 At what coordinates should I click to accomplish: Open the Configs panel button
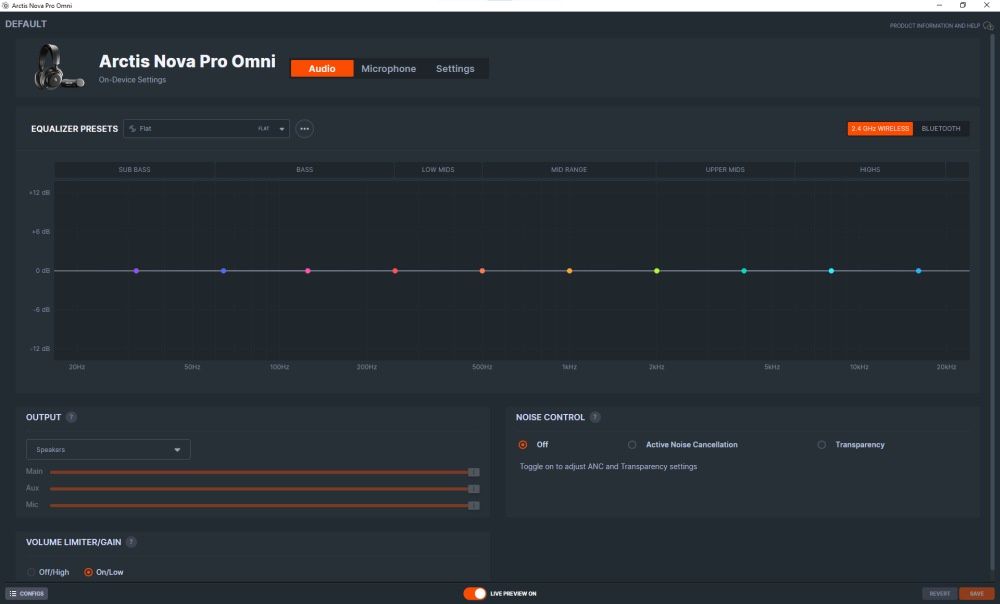[27, 594]
